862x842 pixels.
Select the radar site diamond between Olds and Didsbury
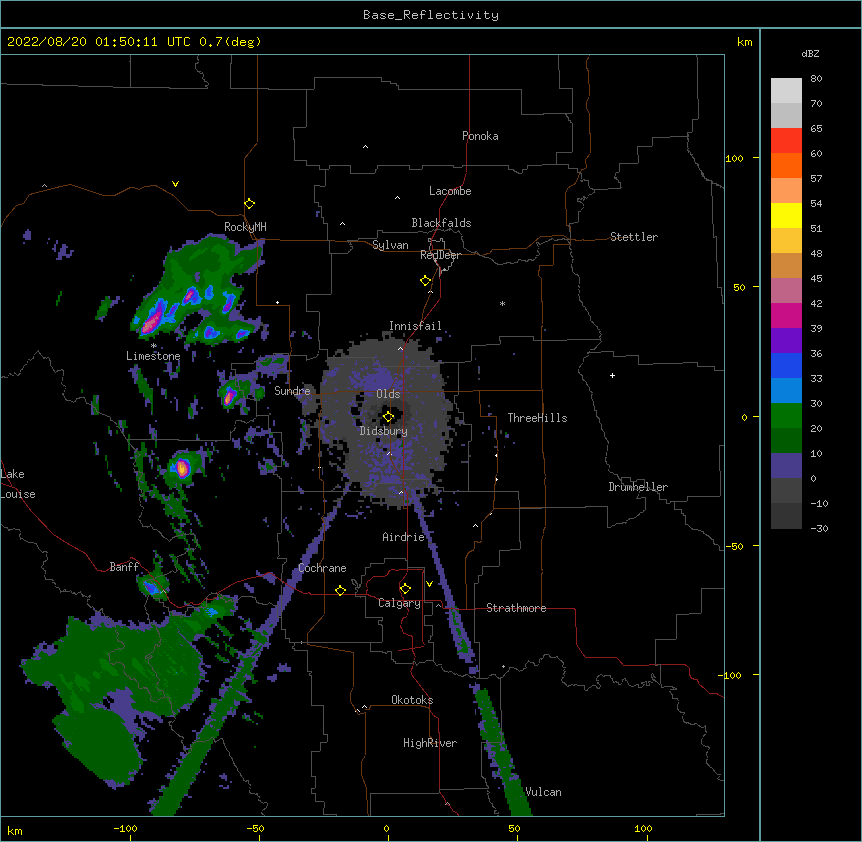(x=388, y=417)
